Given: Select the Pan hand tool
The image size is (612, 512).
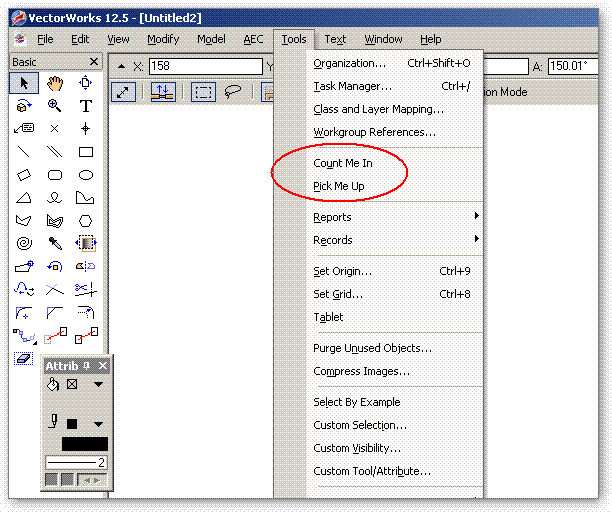Looking at the screenshot, I should click(x=55, y=83).
